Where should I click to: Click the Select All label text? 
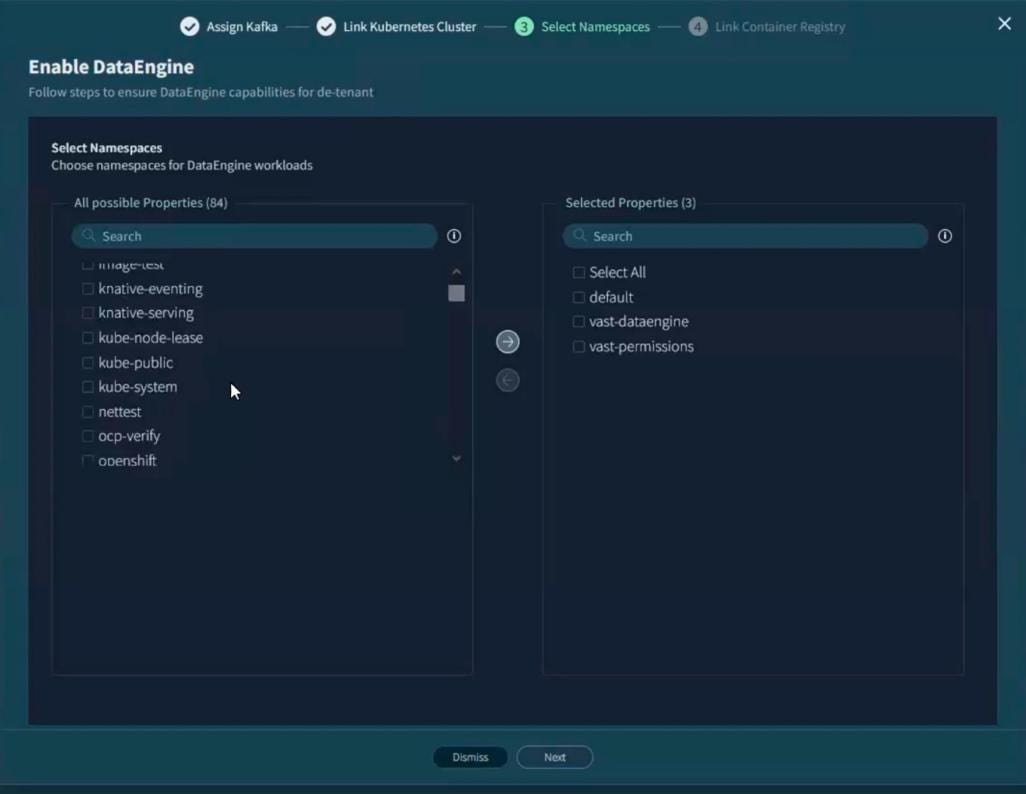[617, 272]
